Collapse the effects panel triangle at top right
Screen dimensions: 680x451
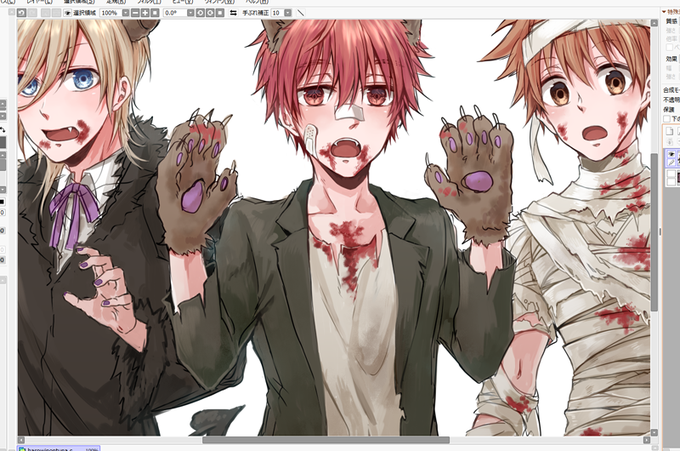(x=664, y=12)
